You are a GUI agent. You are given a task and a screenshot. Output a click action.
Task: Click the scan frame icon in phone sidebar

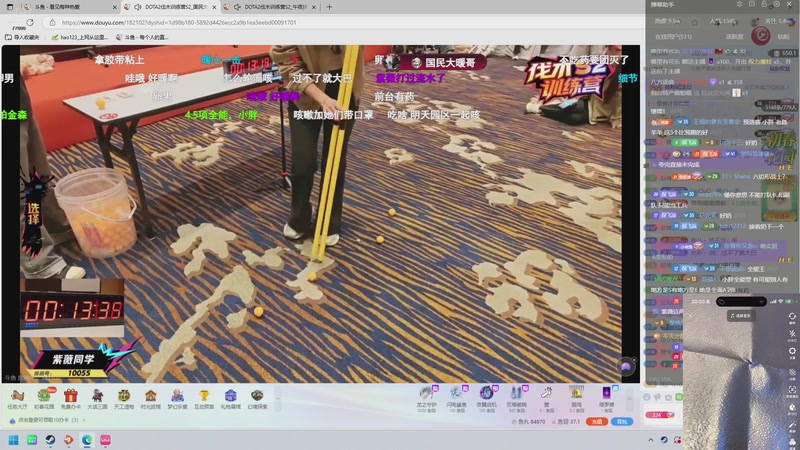coord(792,389)
